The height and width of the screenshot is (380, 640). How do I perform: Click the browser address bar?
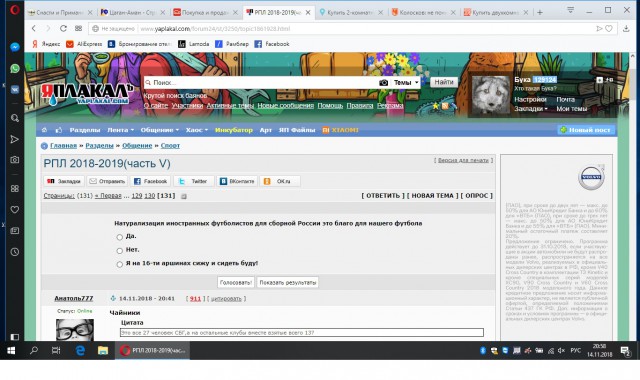[343, 29]
